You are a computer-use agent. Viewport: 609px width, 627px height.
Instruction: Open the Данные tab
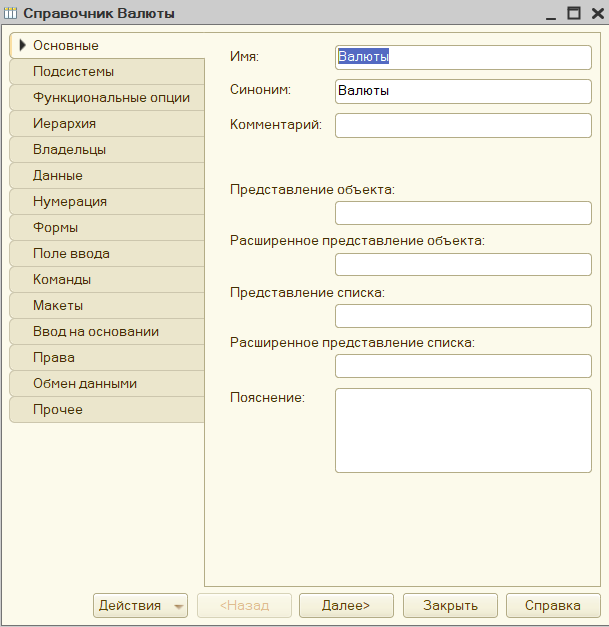pos(106,176)
